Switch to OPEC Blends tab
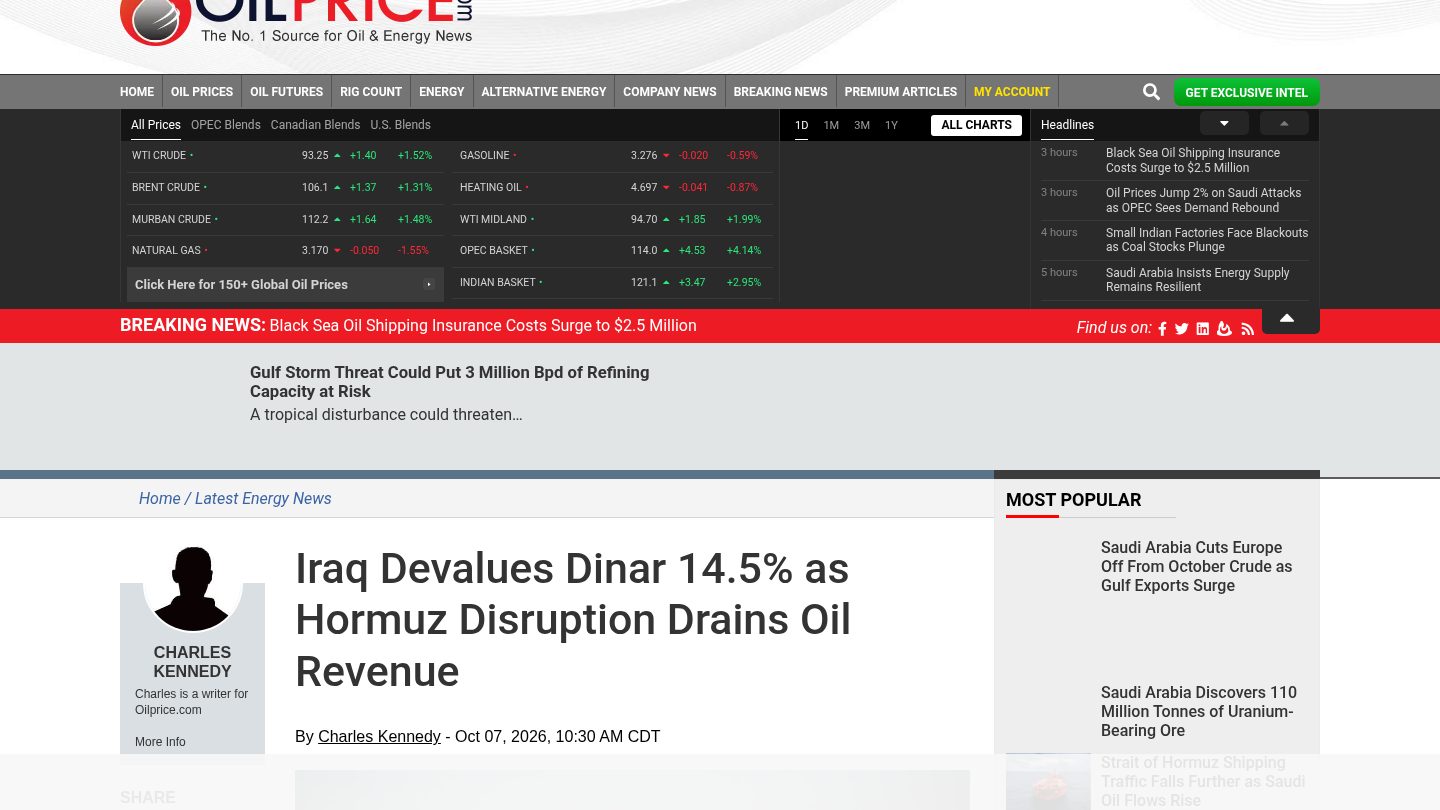1440x810 pixels. (226, 125)
